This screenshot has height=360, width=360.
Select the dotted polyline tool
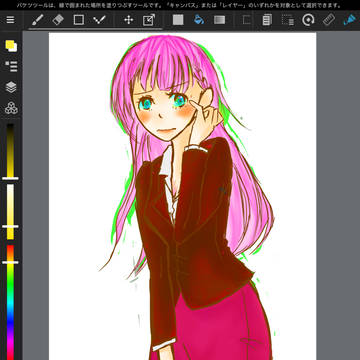coord(99,20)
